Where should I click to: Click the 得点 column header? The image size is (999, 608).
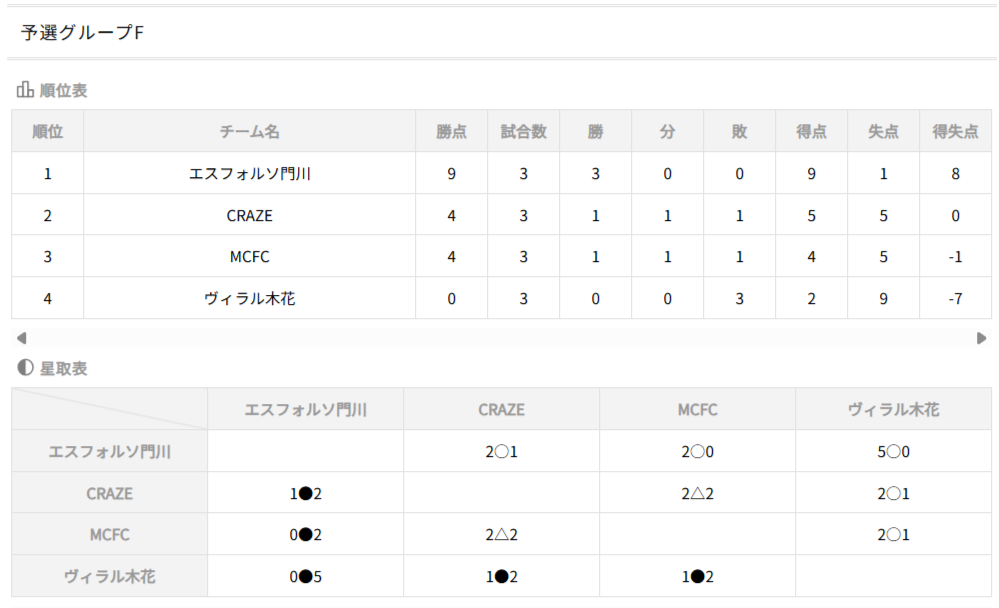pos(811,131)
